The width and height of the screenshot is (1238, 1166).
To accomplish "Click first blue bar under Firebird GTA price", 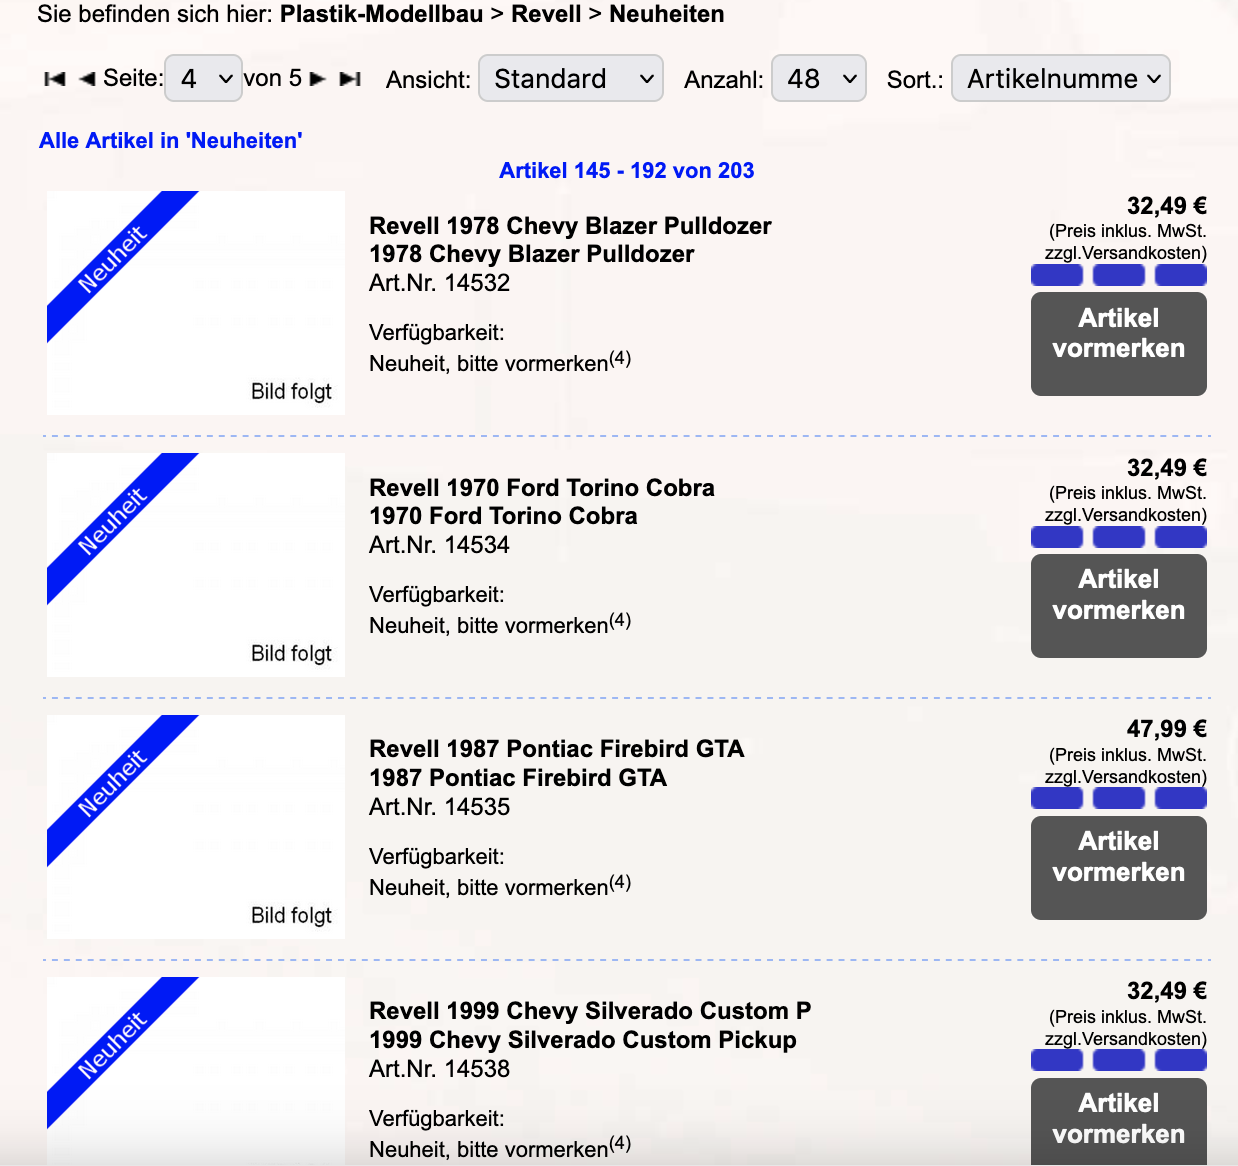I will tap(1057, 798).
